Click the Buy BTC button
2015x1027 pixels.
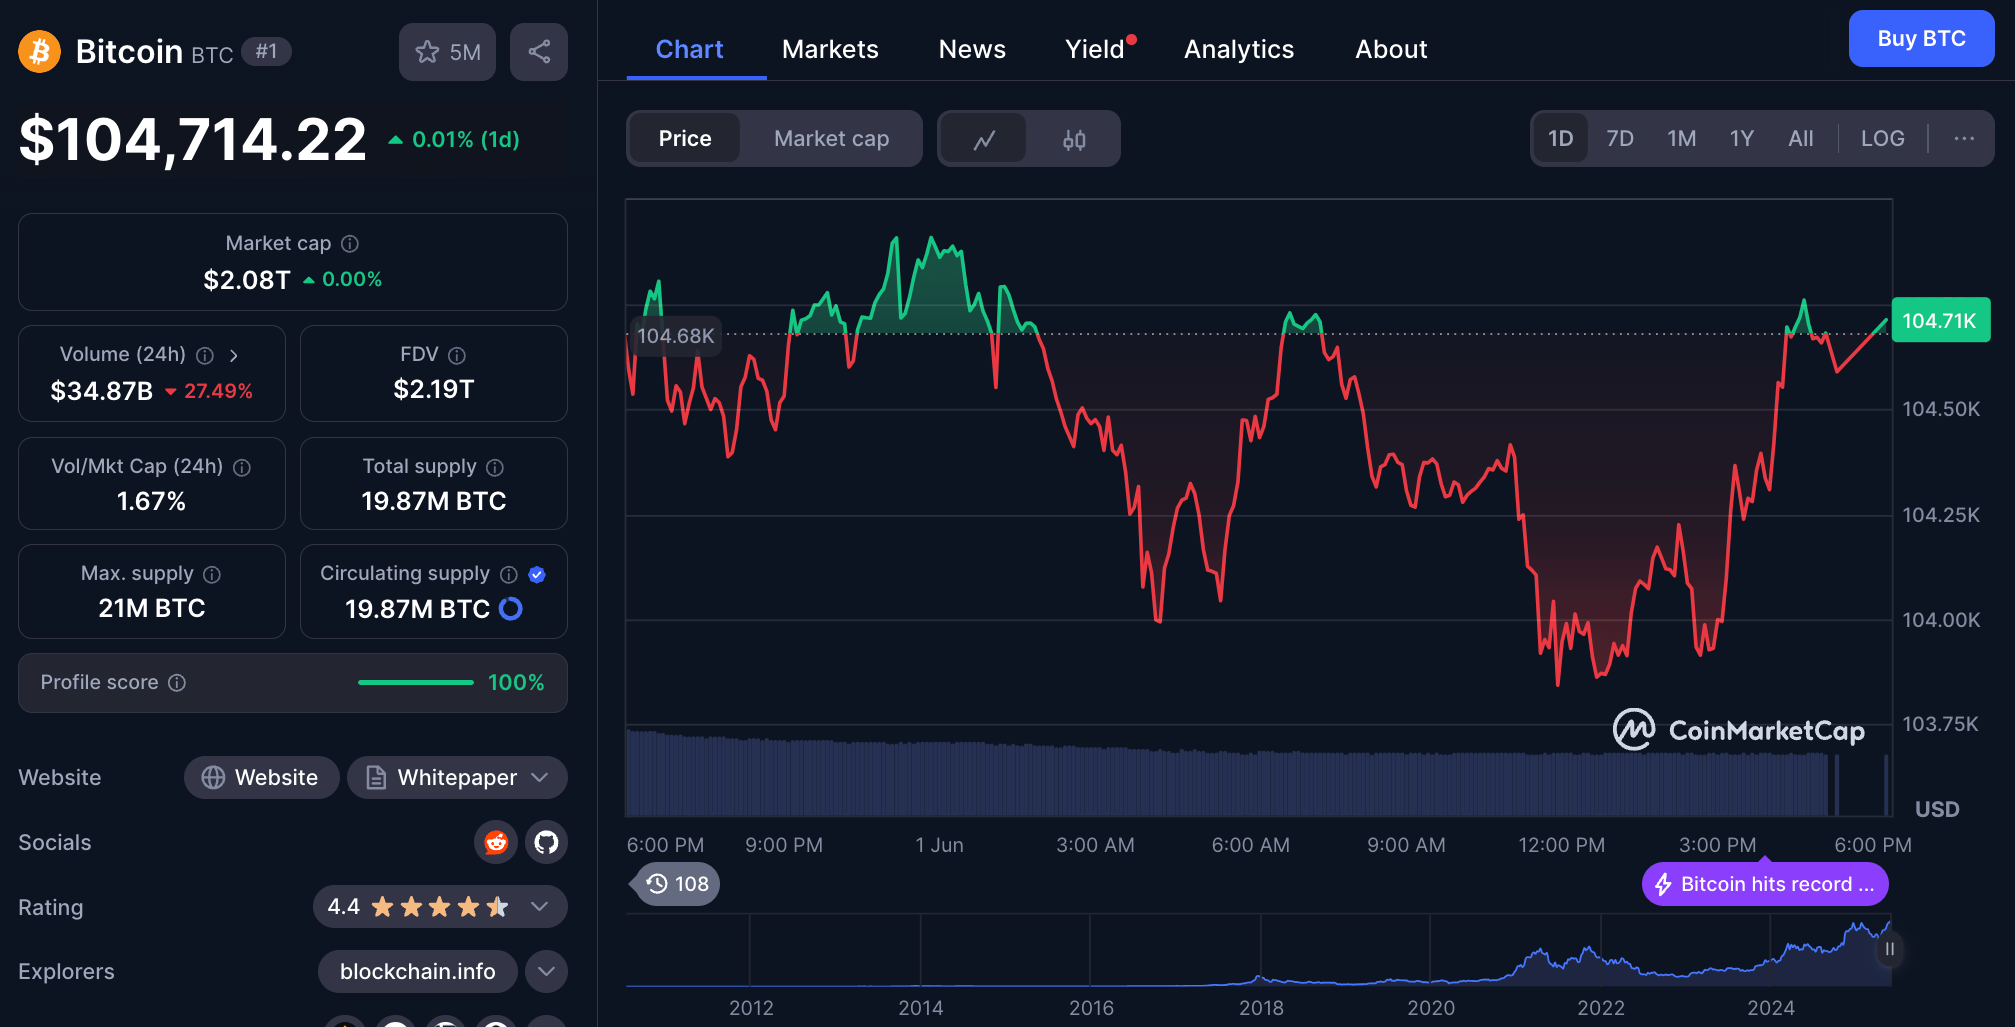[1920, 38]
